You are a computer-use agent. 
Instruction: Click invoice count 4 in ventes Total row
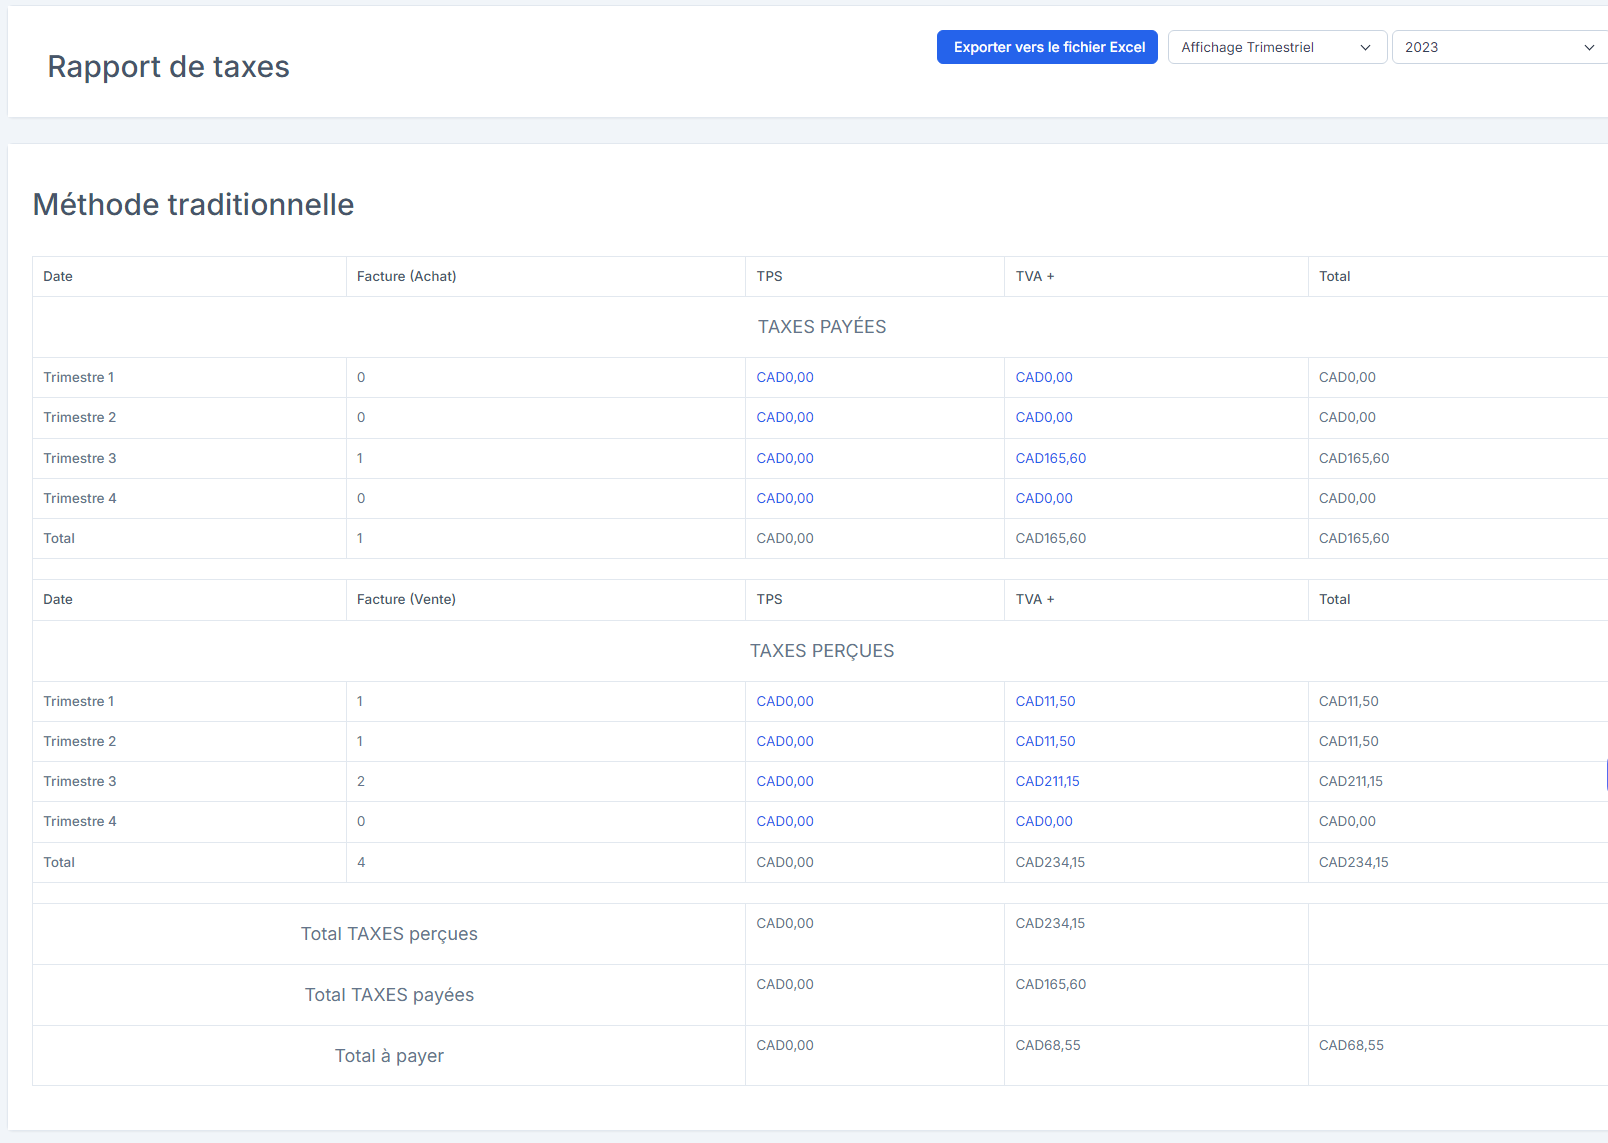click(361, 862)
